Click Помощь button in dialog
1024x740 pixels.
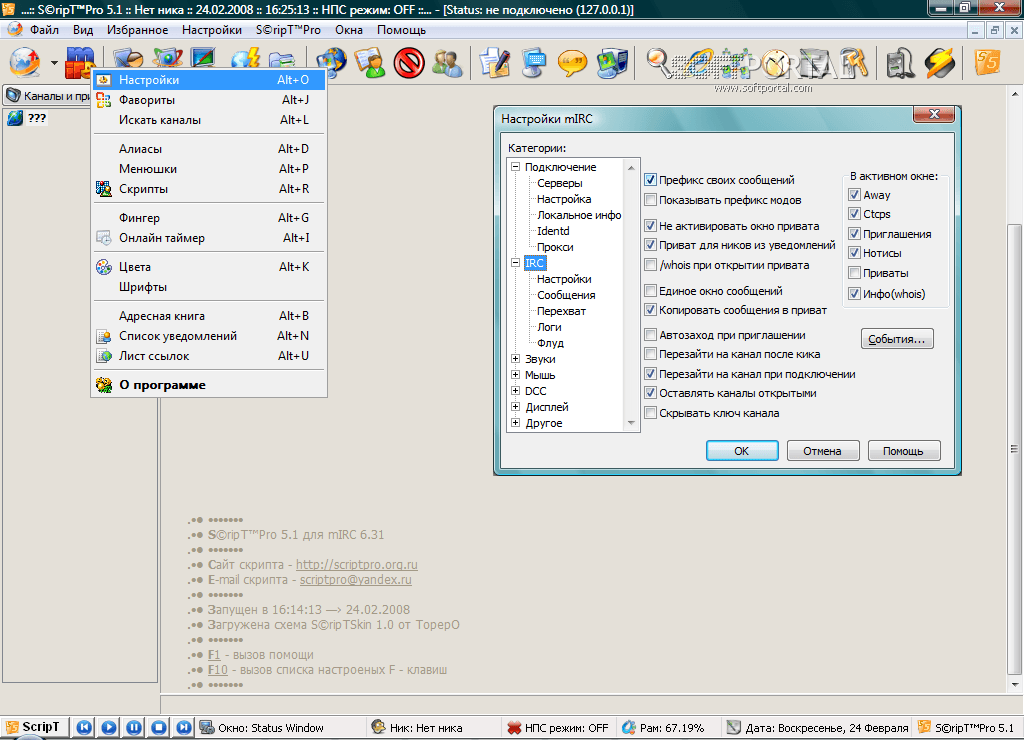904,451
